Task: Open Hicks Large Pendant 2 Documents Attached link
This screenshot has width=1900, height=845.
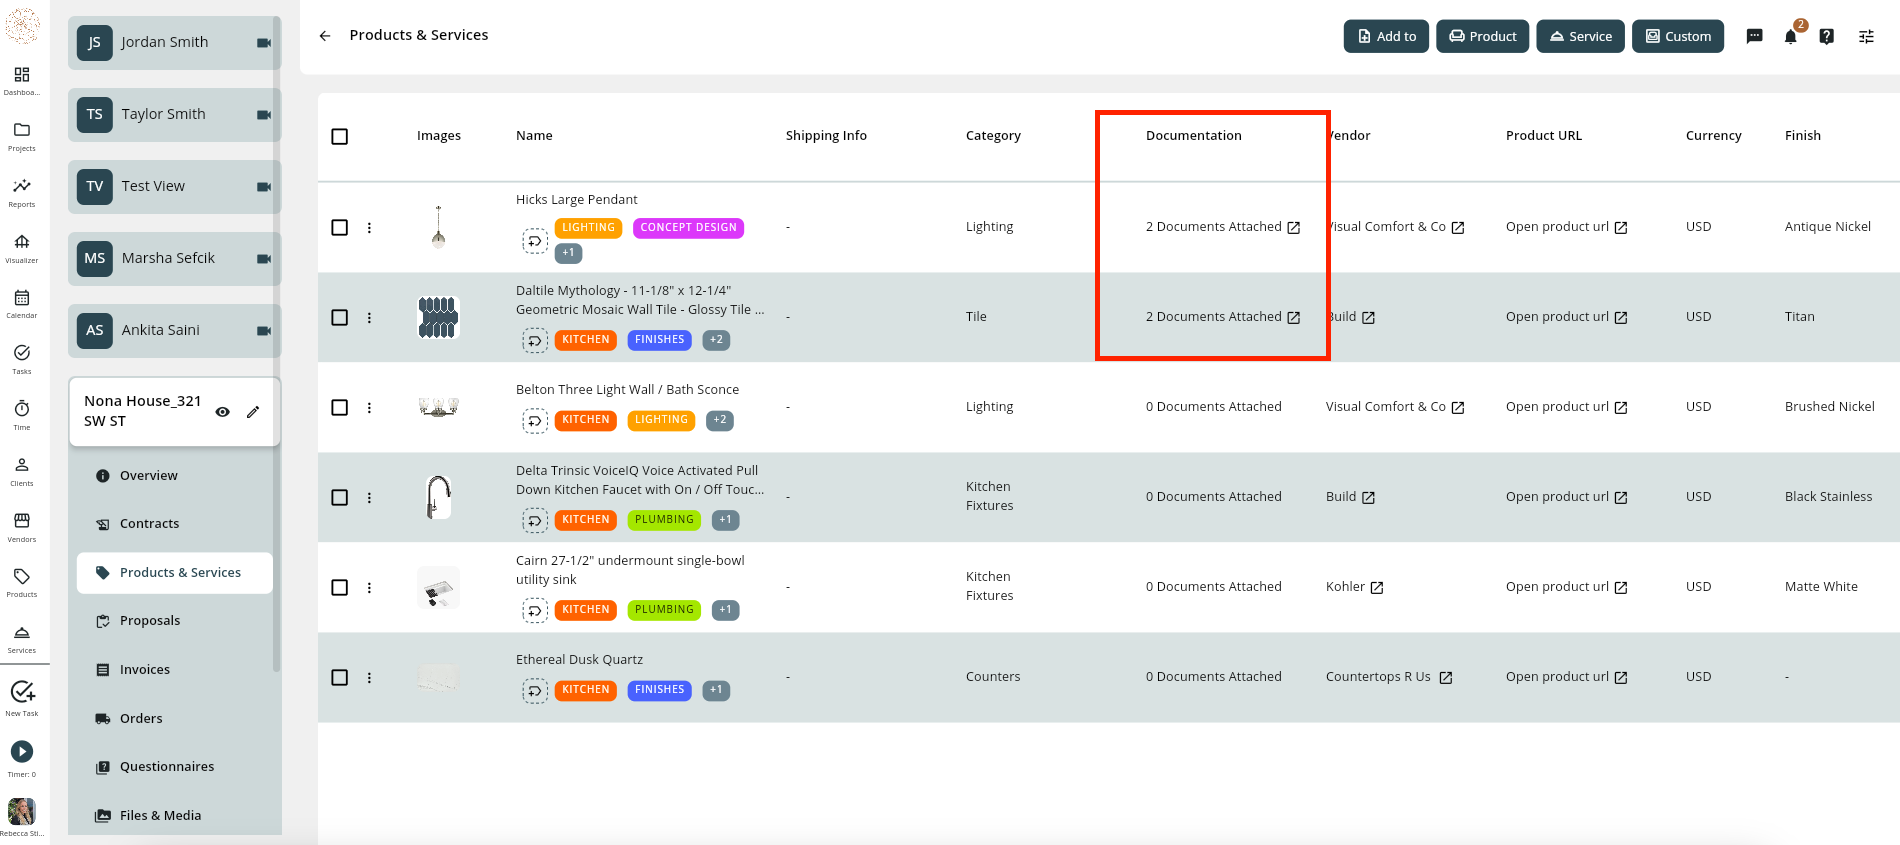Action: 1223,227
